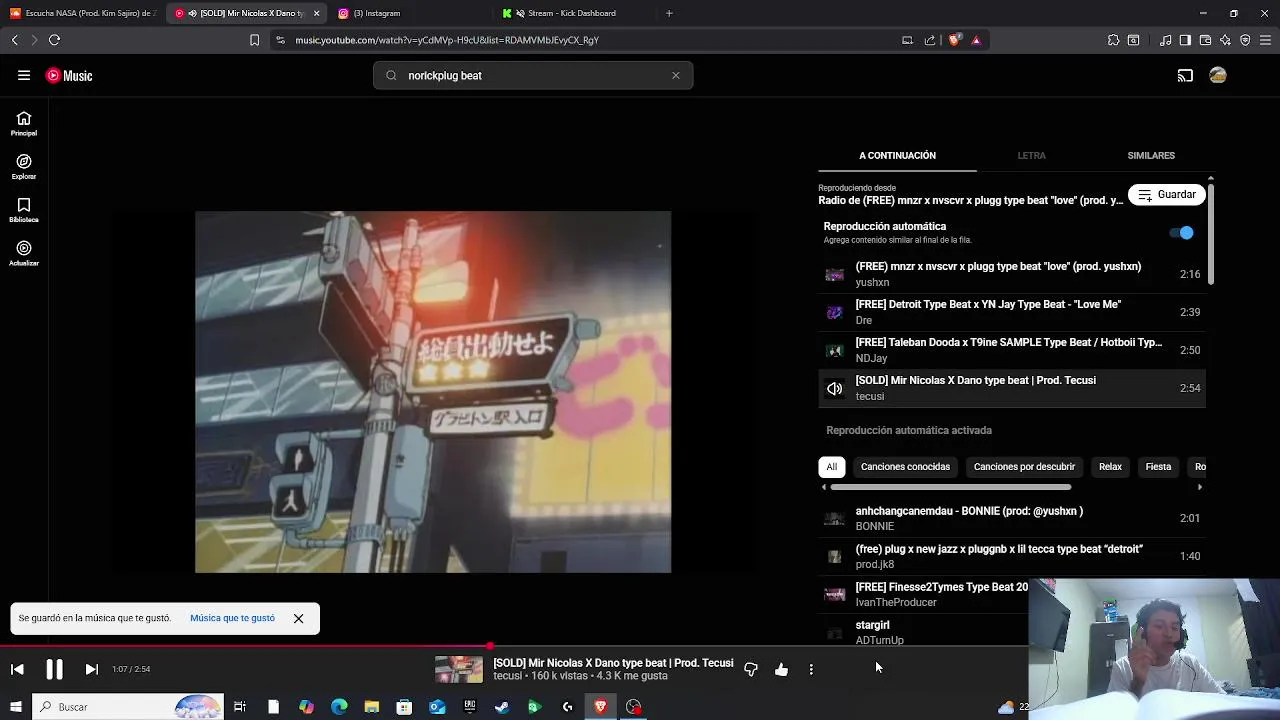
Task: Click the YouTube Music logo
Action: click(x=69, y=75)
